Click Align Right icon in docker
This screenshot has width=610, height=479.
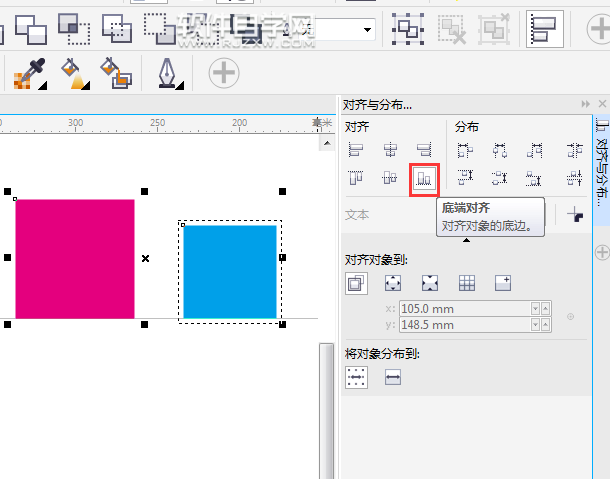(x=424, y=149)
